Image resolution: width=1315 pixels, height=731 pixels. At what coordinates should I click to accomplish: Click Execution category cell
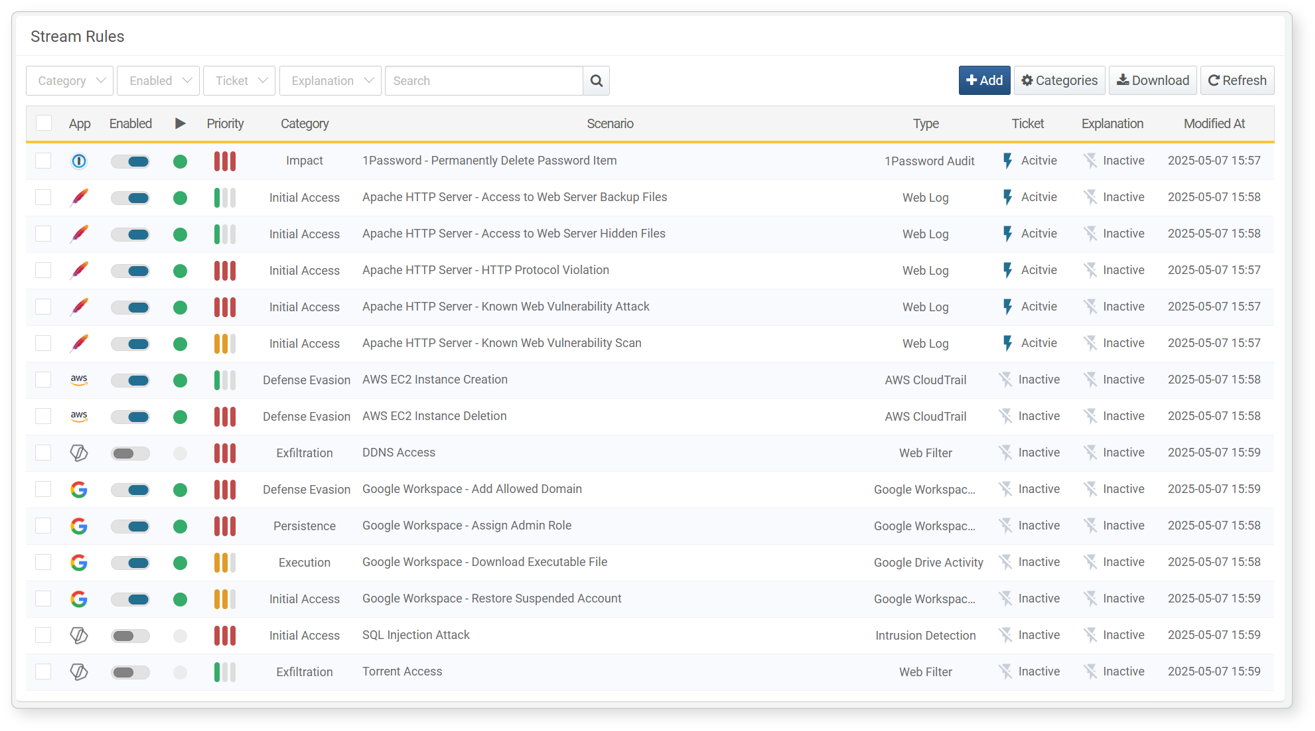304,563
